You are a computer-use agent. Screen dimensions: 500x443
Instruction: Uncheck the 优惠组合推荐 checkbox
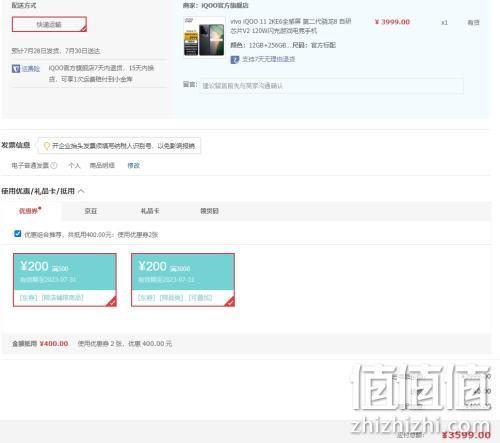tap(18, 234)
